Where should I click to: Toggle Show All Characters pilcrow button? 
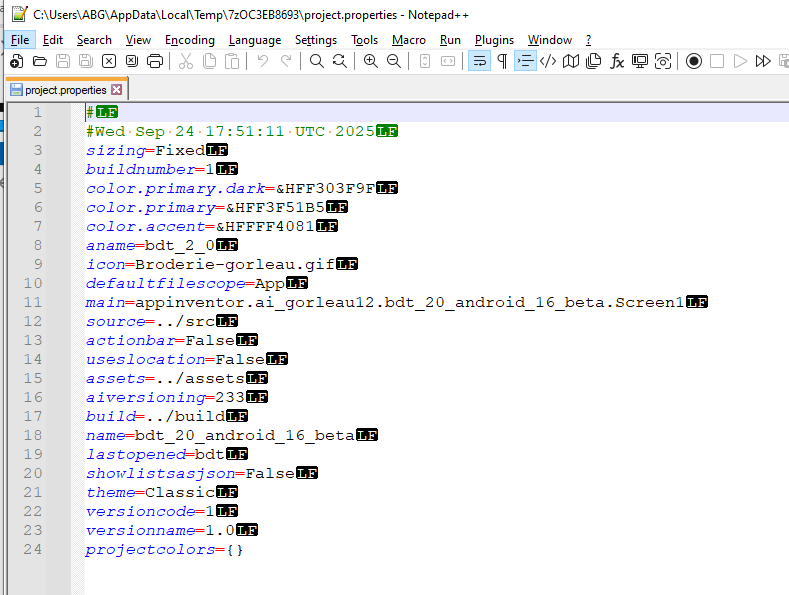click(502, 61)
